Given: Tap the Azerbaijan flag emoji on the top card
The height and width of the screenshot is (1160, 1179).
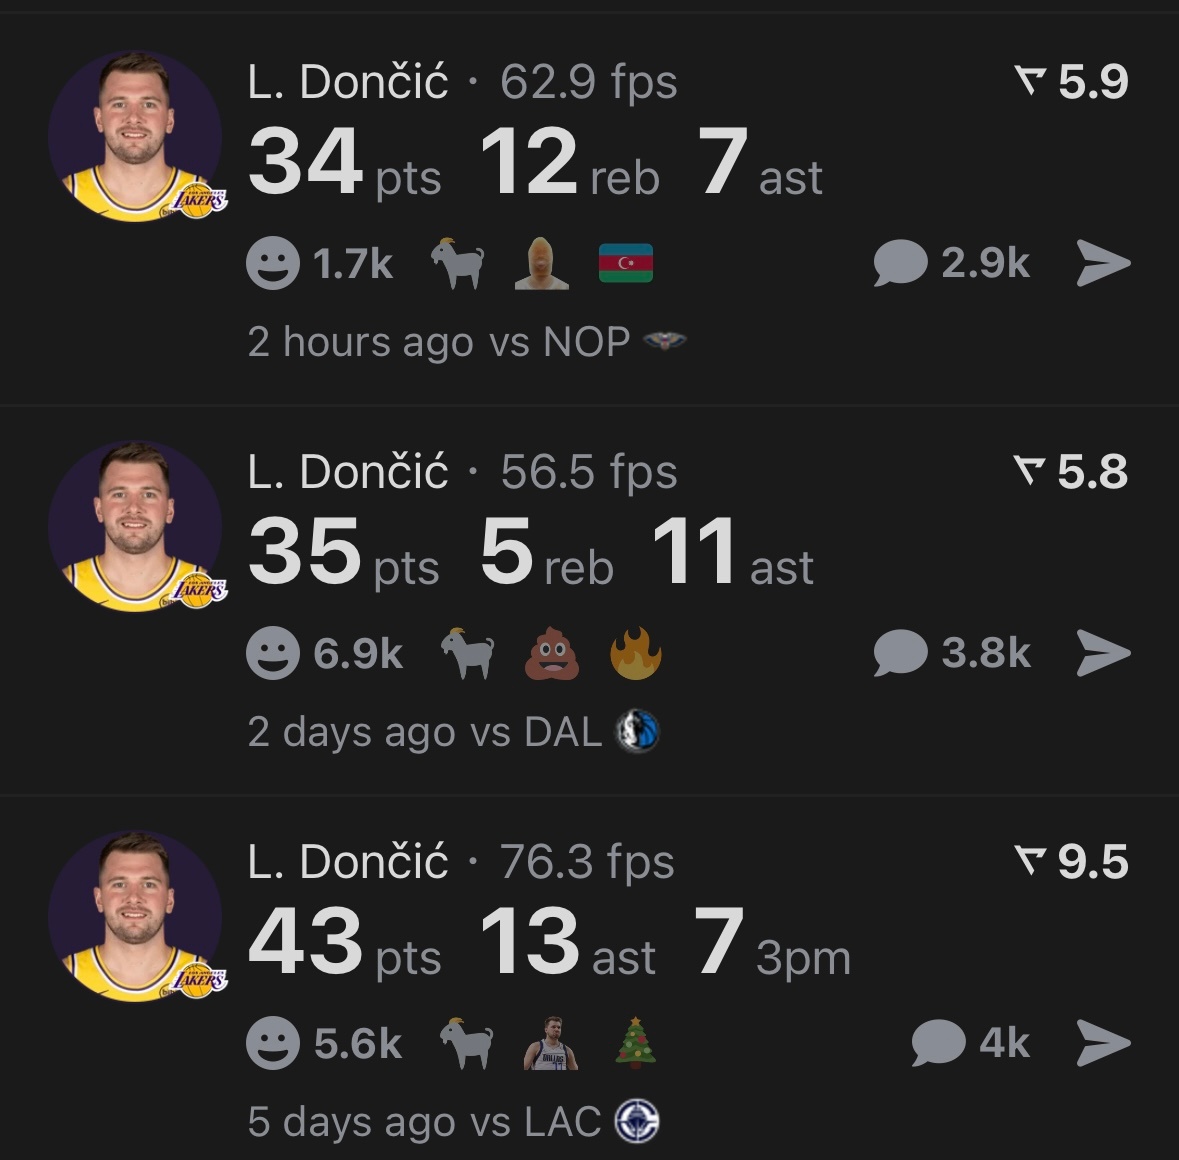Looking at the screenshot, I should point(625,264).
